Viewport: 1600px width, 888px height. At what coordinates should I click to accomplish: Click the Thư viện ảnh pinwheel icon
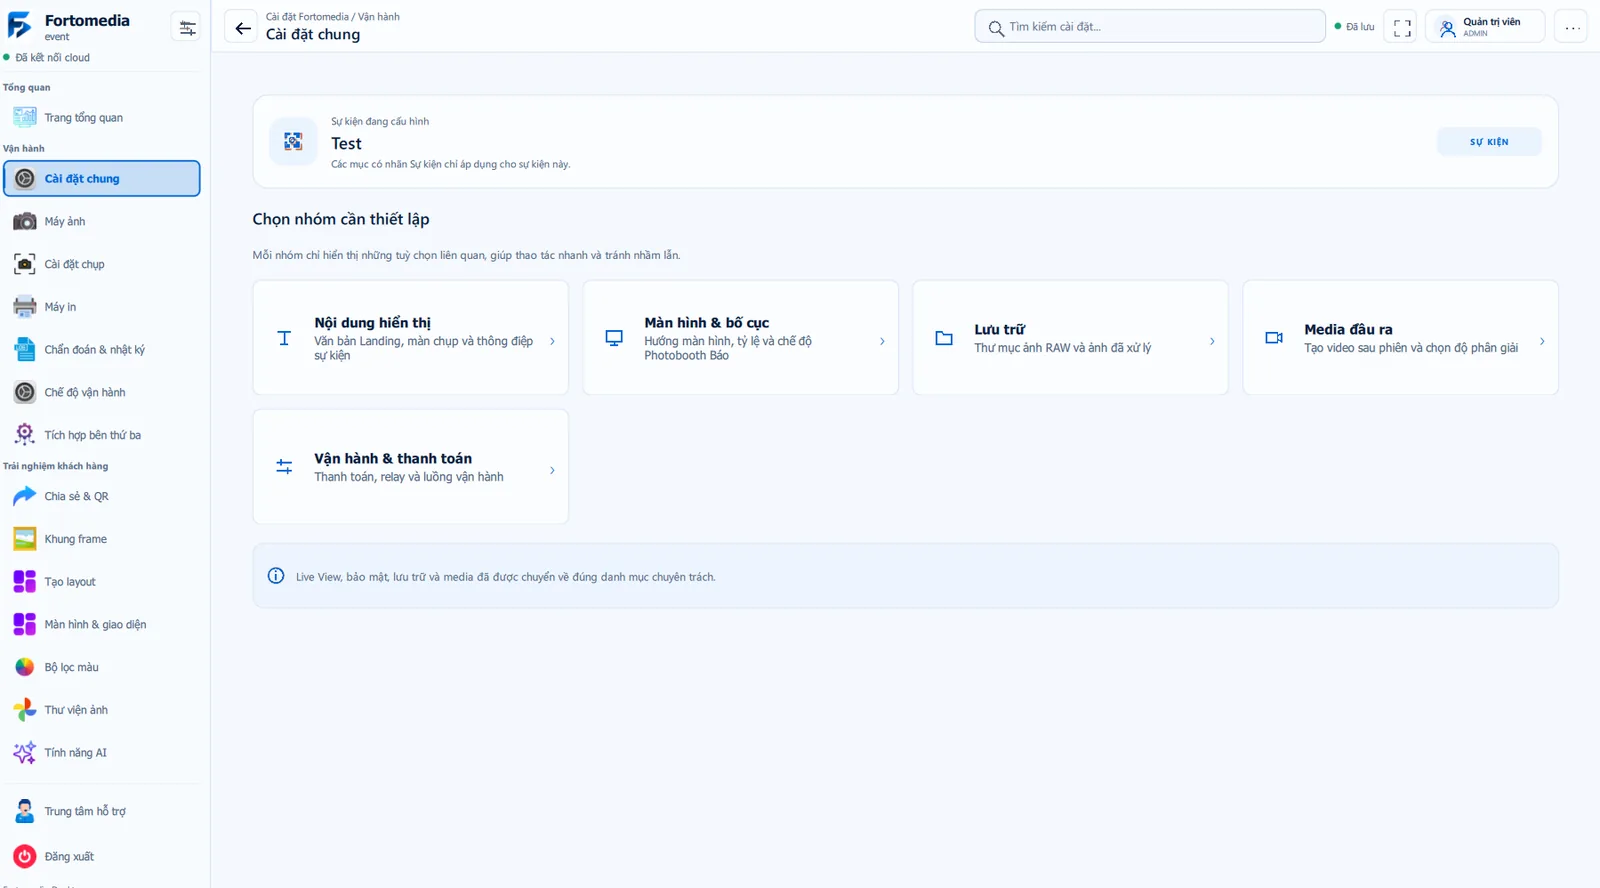pyautogui.click(x=25, y=710)
